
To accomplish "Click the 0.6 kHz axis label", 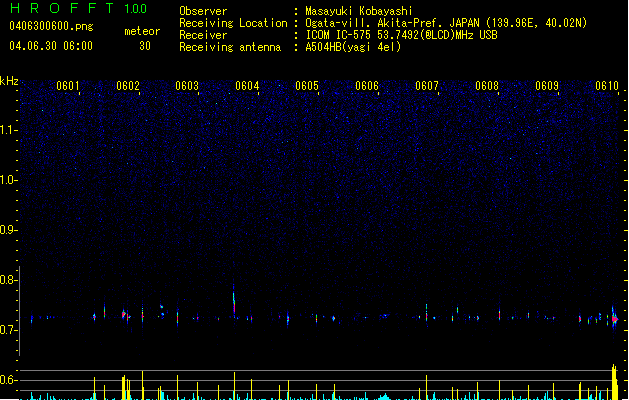I will pos(9,380).
